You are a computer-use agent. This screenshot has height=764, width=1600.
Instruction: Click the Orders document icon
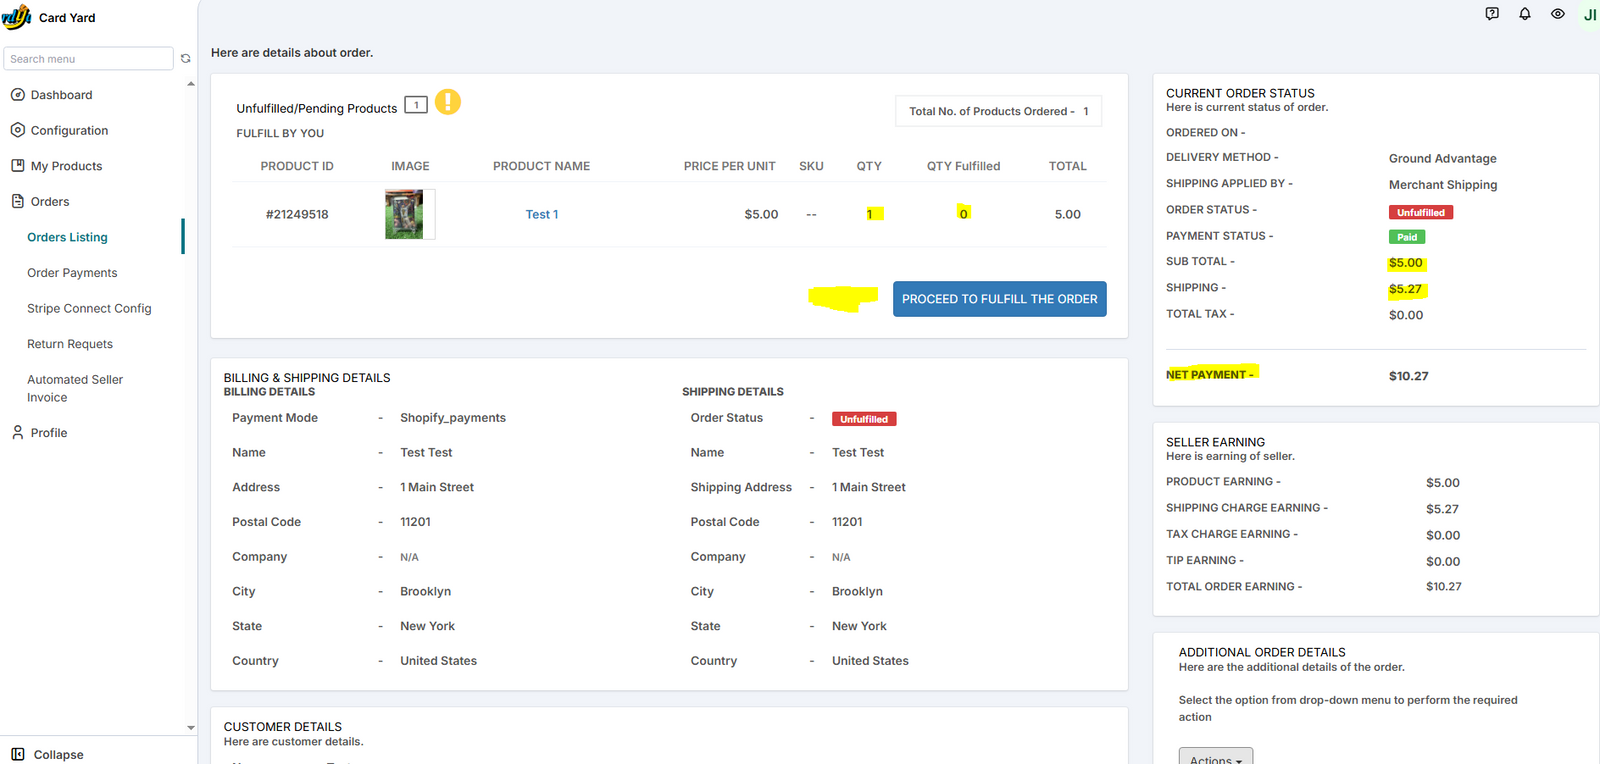click(17, 201)
